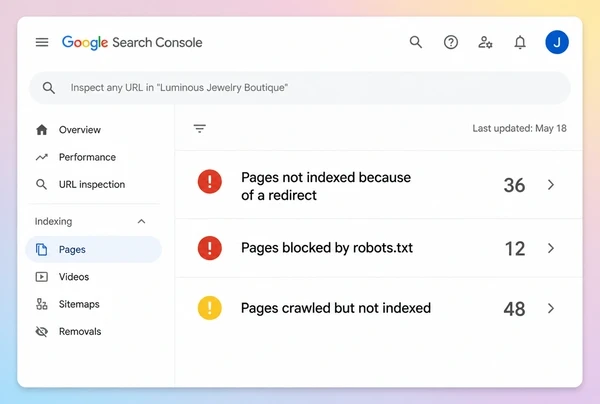Click the Indexing section label
The width and height of the screenshot is (600, 404).
pos(53,222)
